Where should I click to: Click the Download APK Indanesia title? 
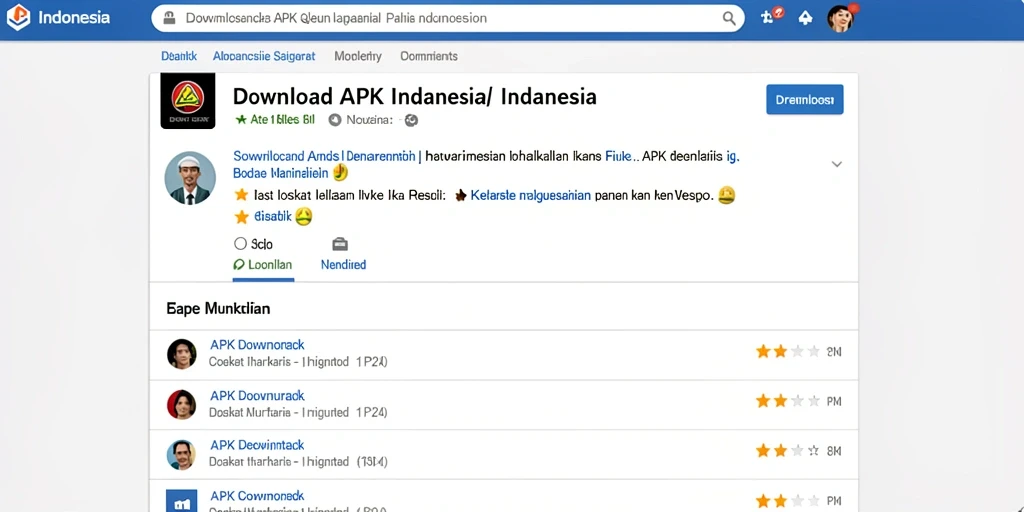tap(415, 97)
